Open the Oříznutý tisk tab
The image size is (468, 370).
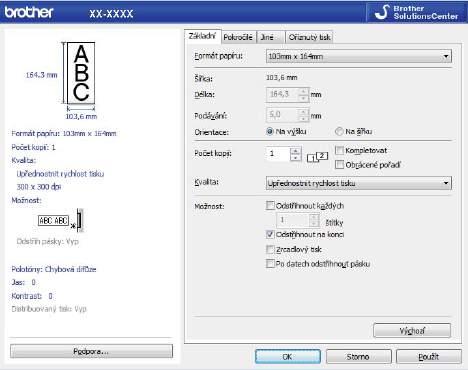click(x=310, y=37)
